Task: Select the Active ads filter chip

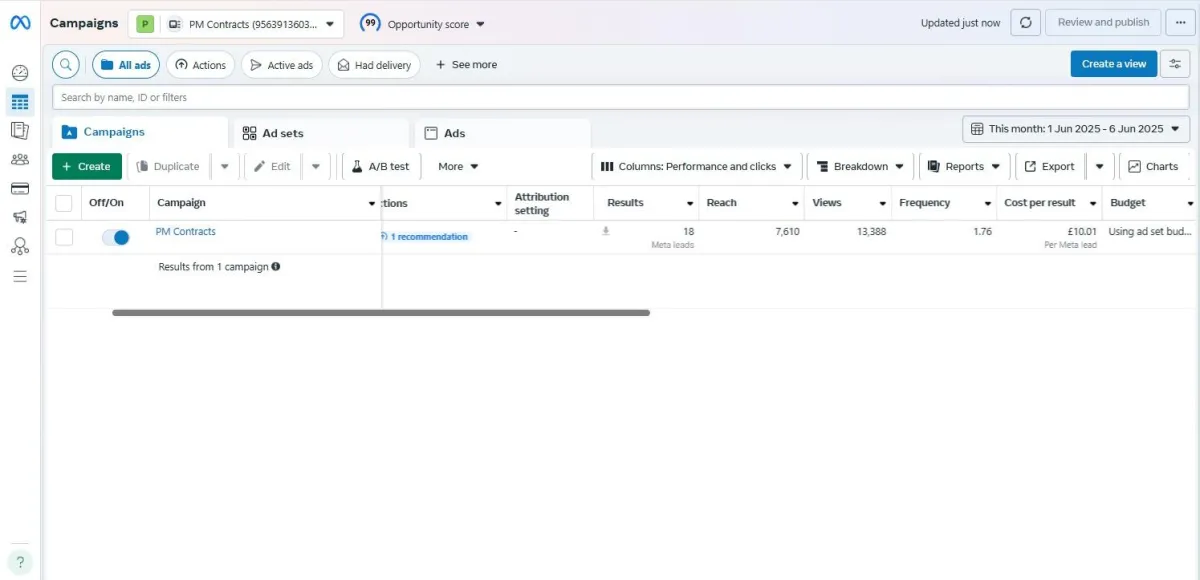Action: tap(282, 65)
